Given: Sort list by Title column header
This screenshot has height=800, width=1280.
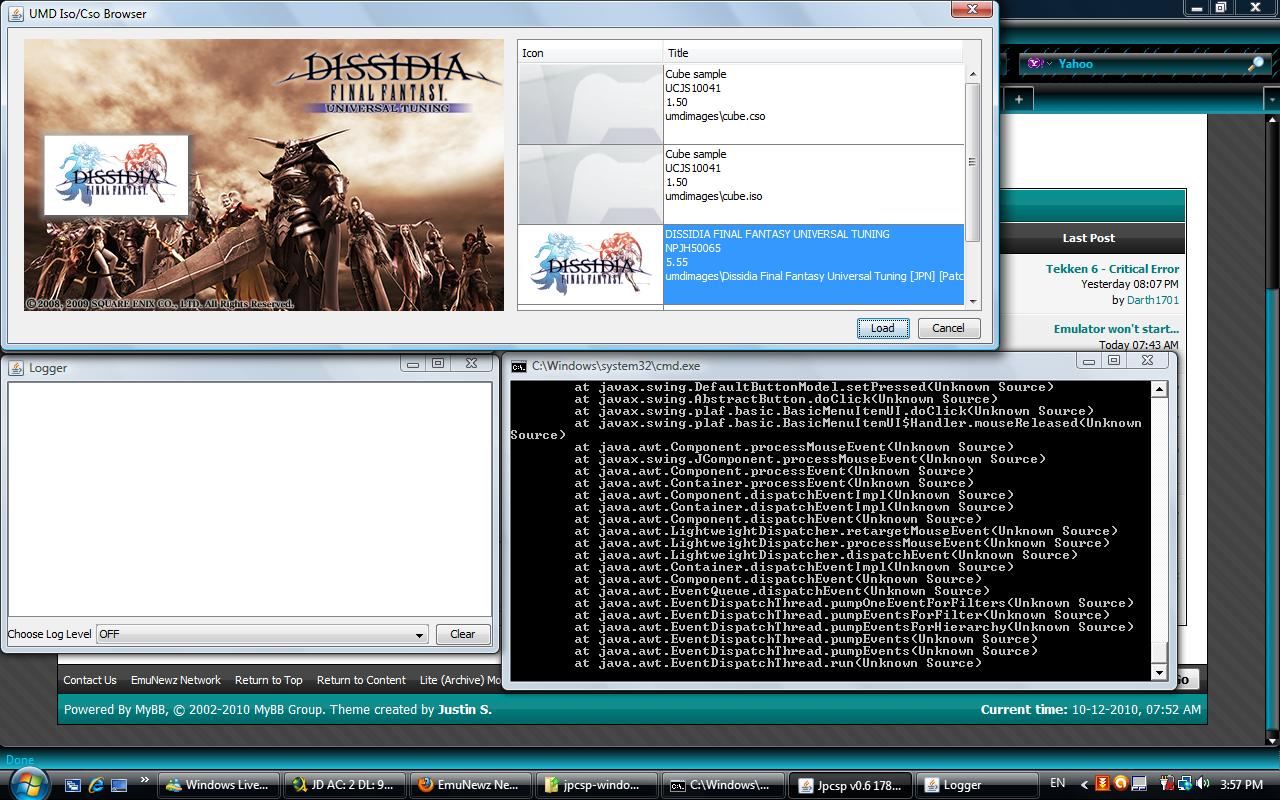Looking at the screenshot, I should coord(812,53).
